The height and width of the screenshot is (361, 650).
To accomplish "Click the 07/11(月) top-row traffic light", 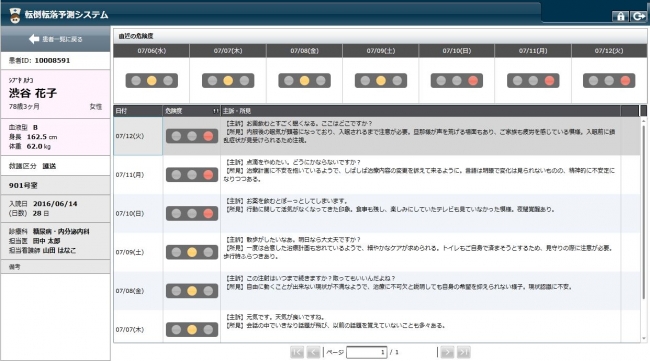I will (533, 80).
